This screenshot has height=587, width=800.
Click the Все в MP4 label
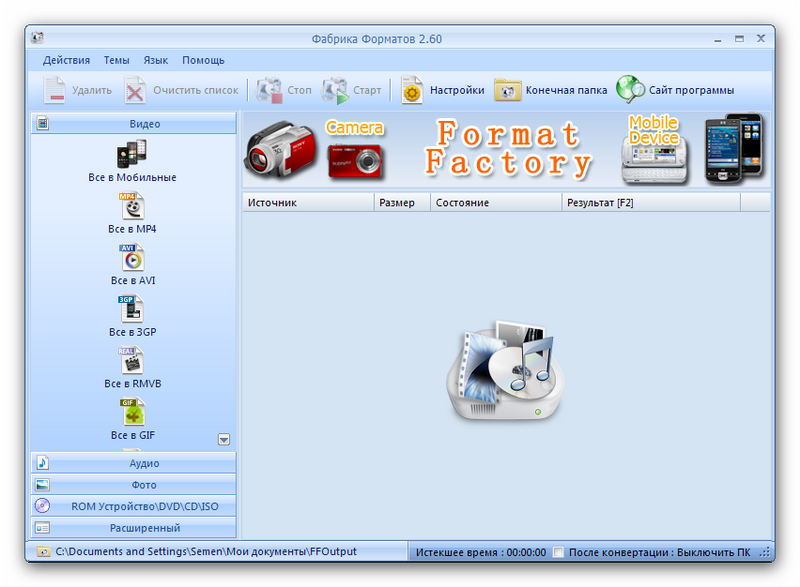coord(132,229)
